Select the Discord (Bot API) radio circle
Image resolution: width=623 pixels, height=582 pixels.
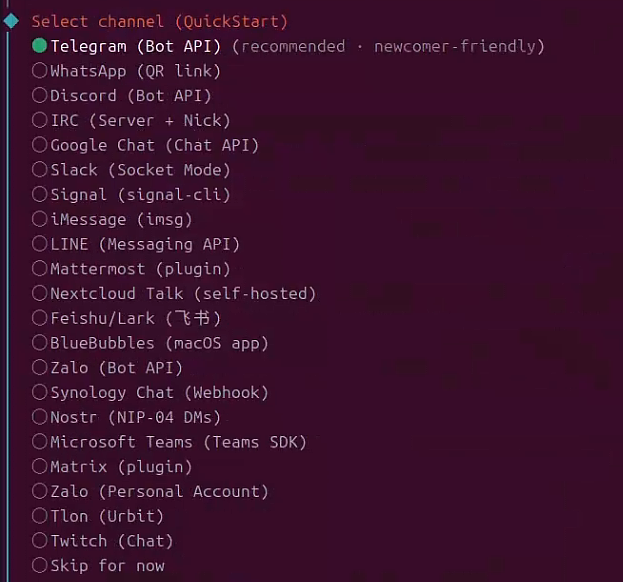point(40,96)
